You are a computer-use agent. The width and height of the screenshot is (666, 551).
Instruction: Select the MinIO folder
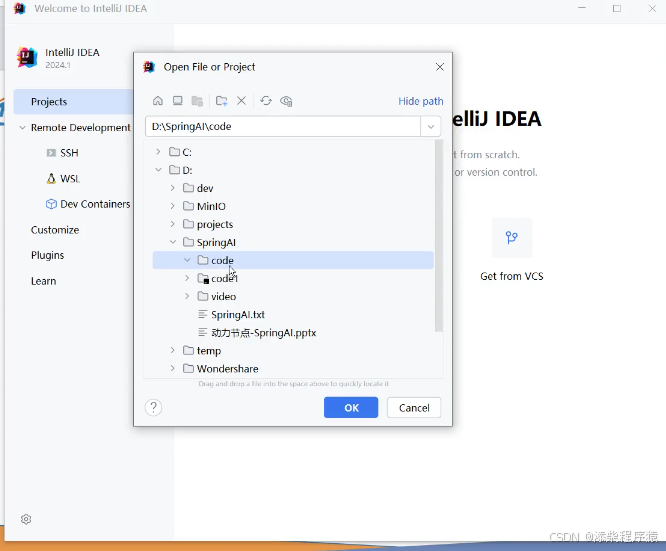click(x=211, y=206)
